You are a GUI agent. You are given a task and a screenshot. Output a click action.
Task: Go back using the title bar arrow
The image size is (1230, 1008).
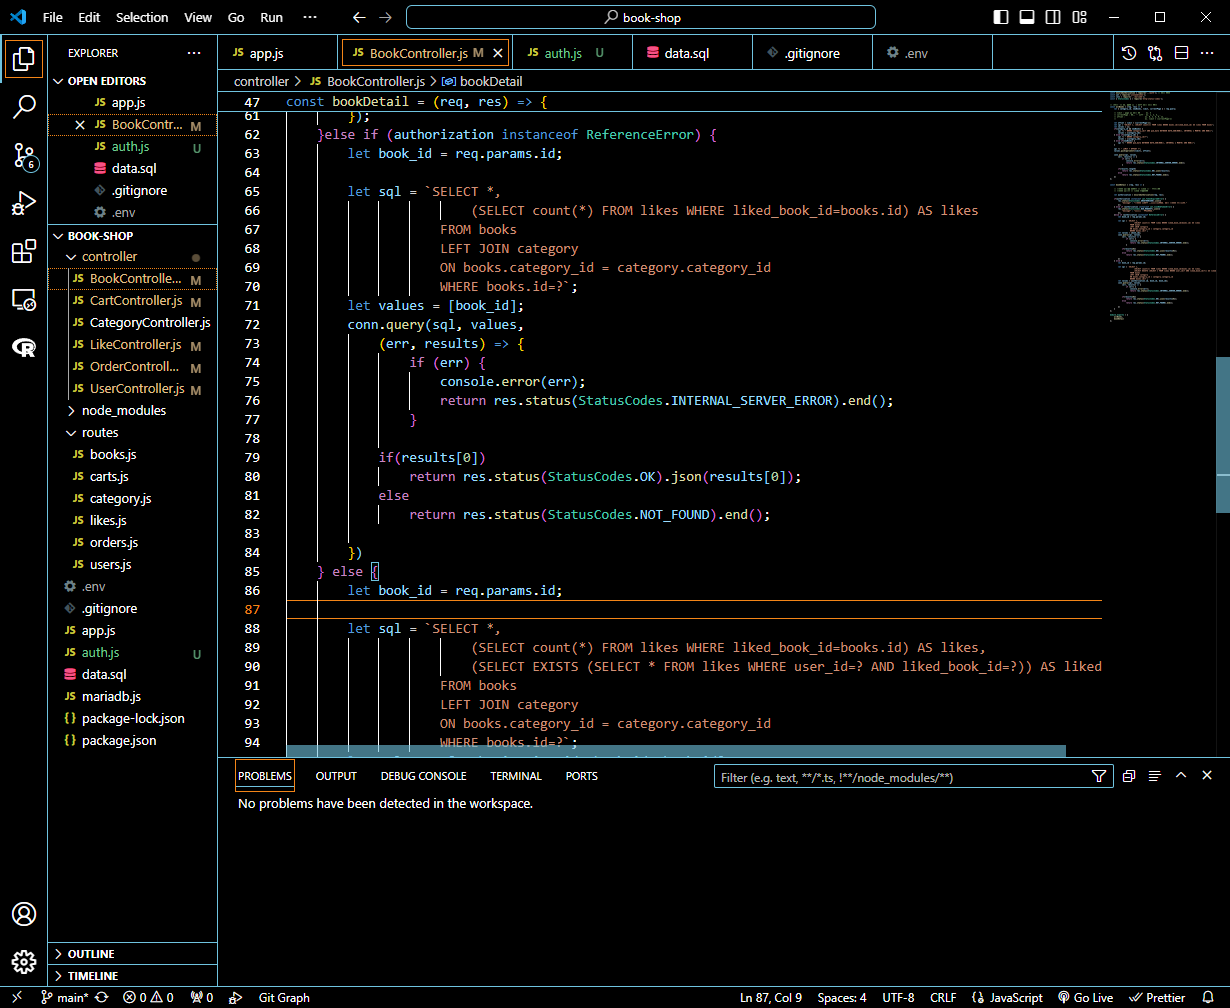coord(359,17)
